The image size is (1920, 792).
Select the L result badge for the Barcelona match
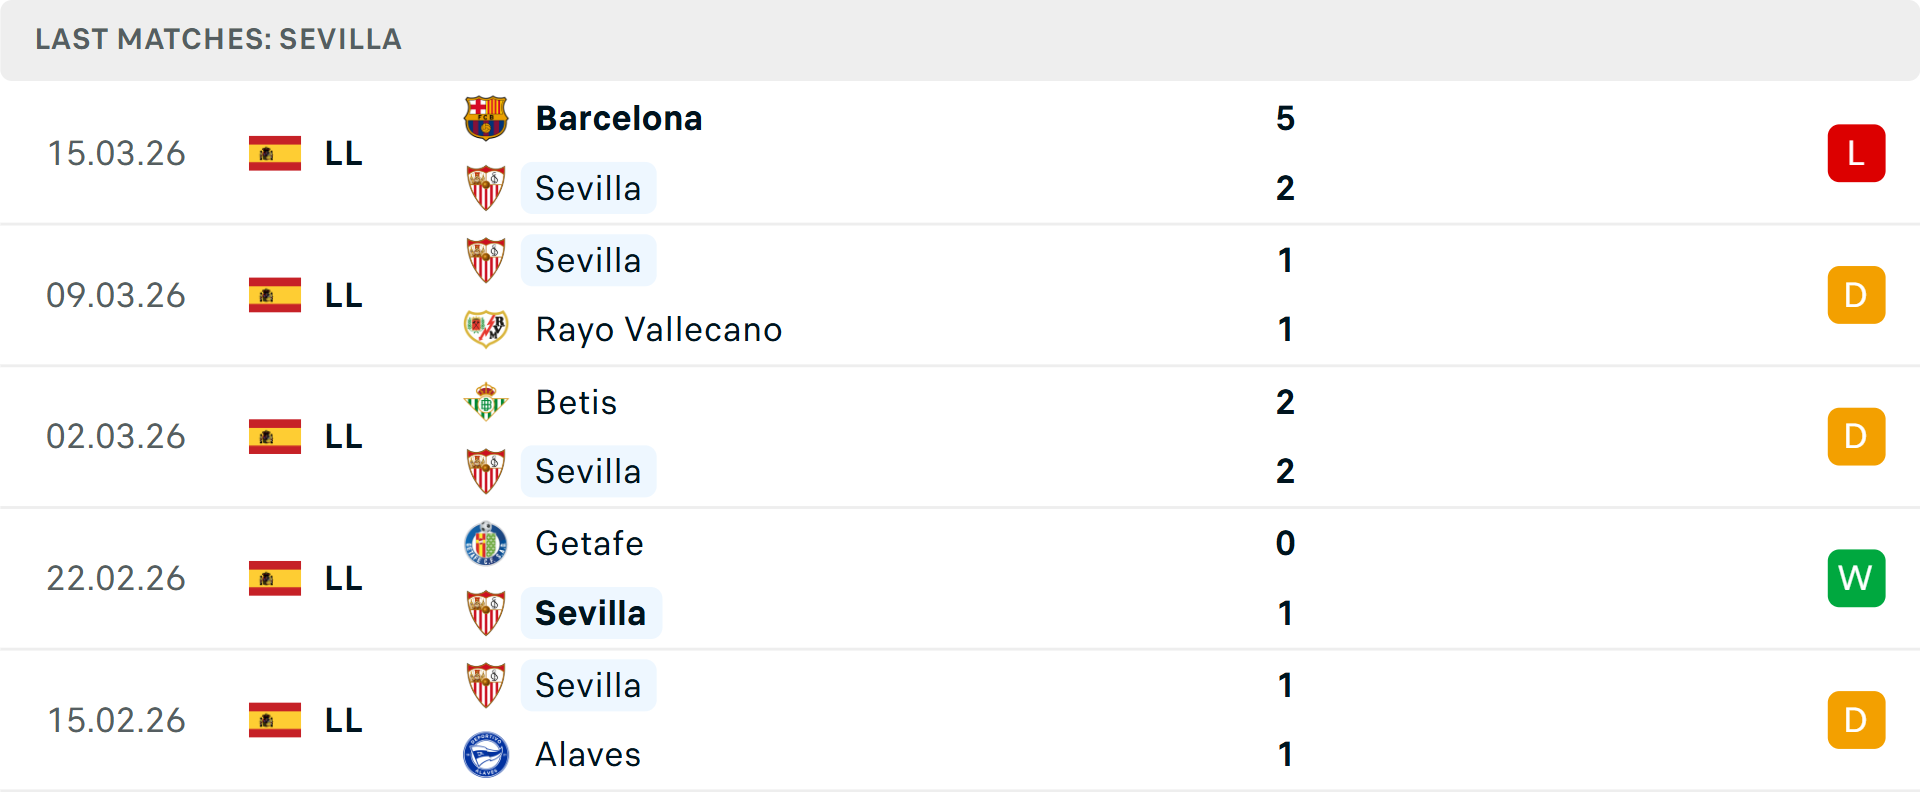(x=1857, y=153)
